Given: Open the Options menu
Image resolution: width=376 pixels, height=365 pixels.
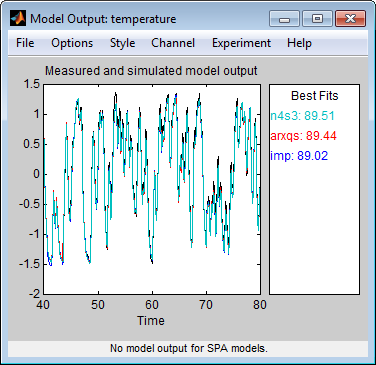Looking at the screenshot, I should (72, 43).
